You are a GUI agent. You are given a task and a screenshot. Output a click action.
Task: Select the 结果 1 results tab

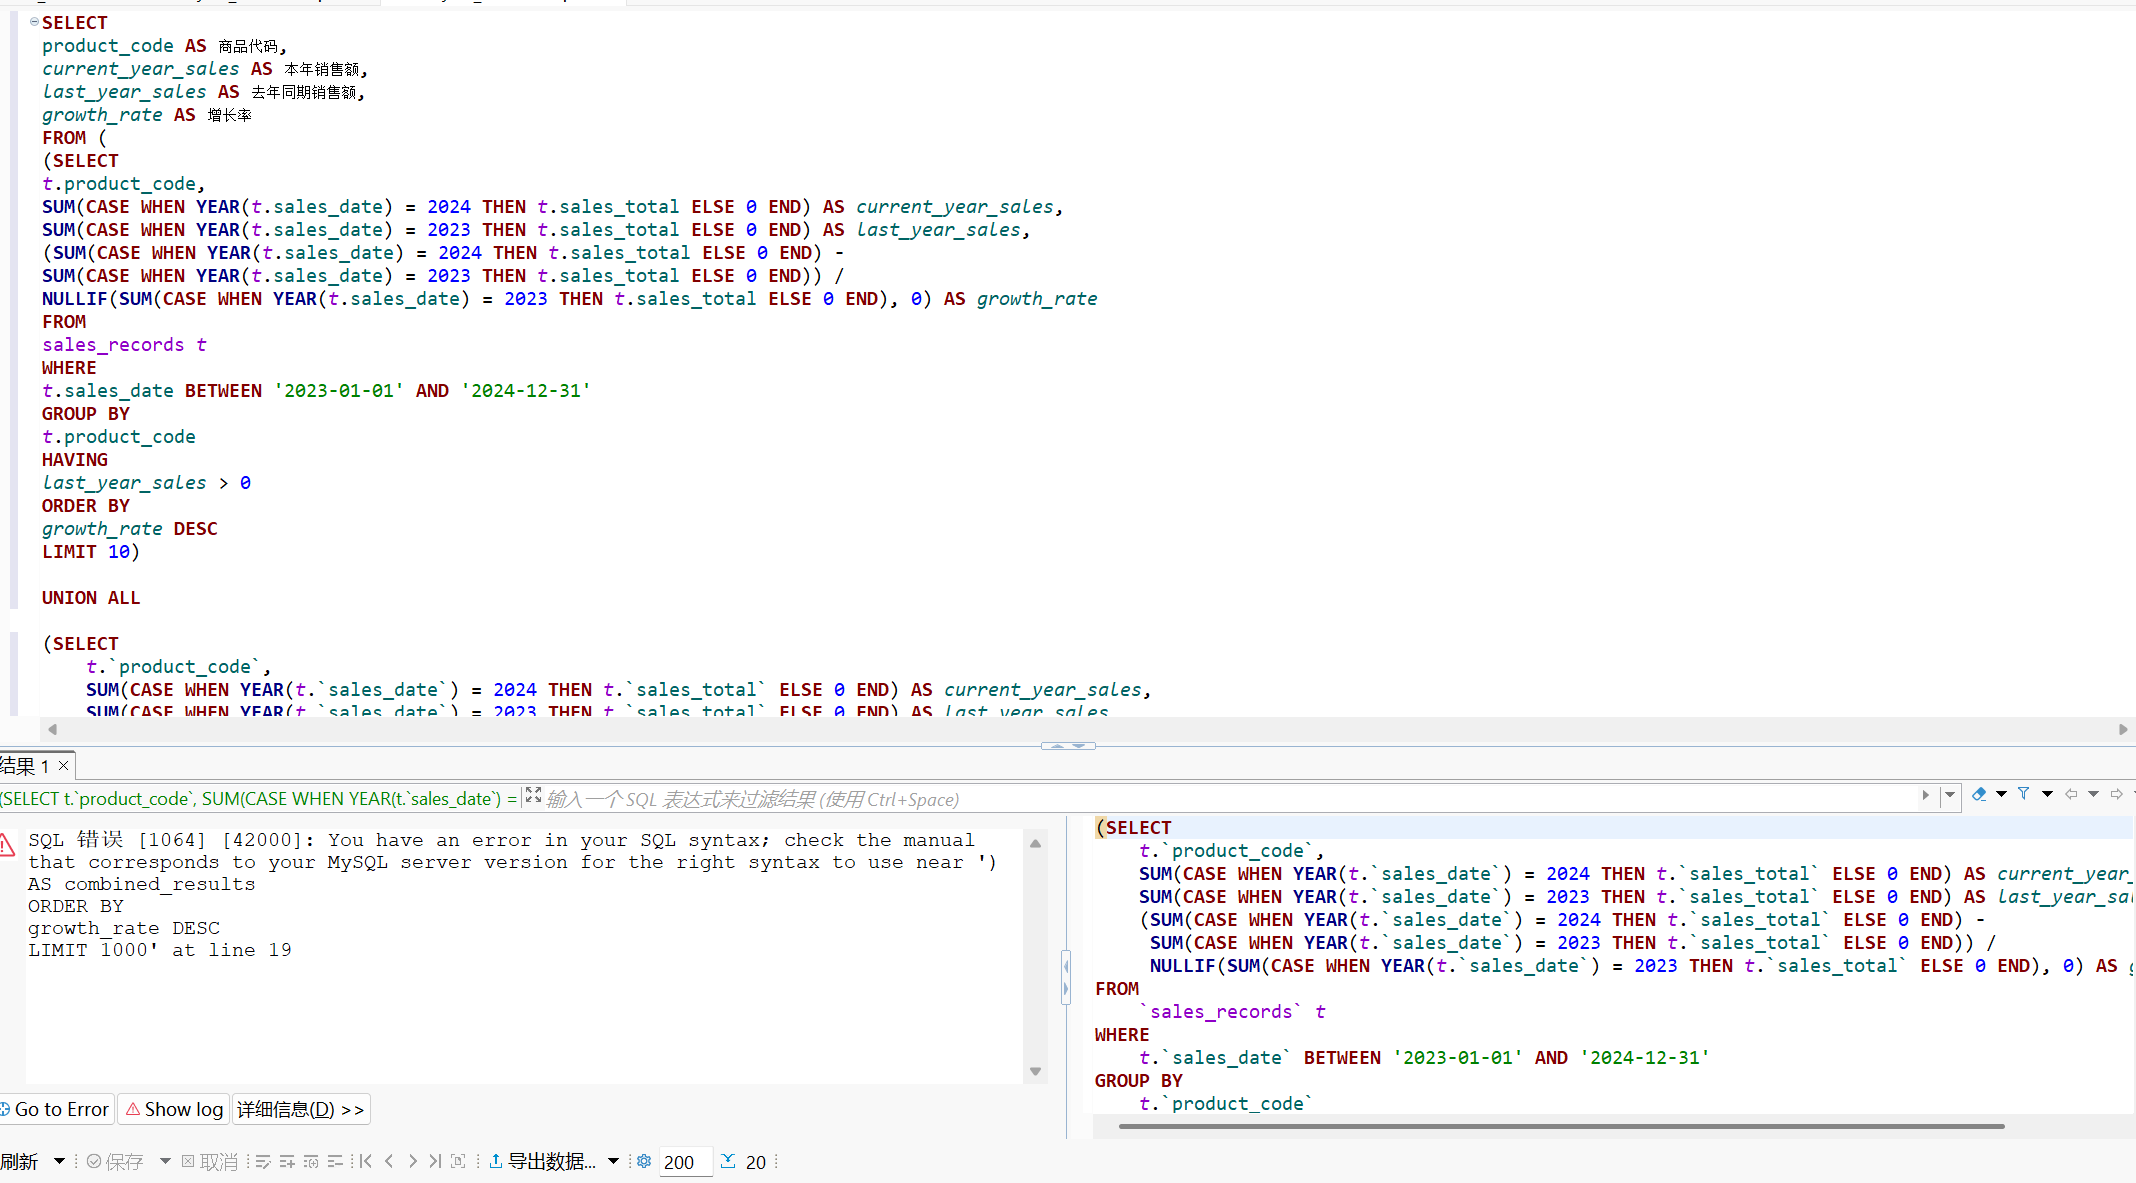(25, 766)
